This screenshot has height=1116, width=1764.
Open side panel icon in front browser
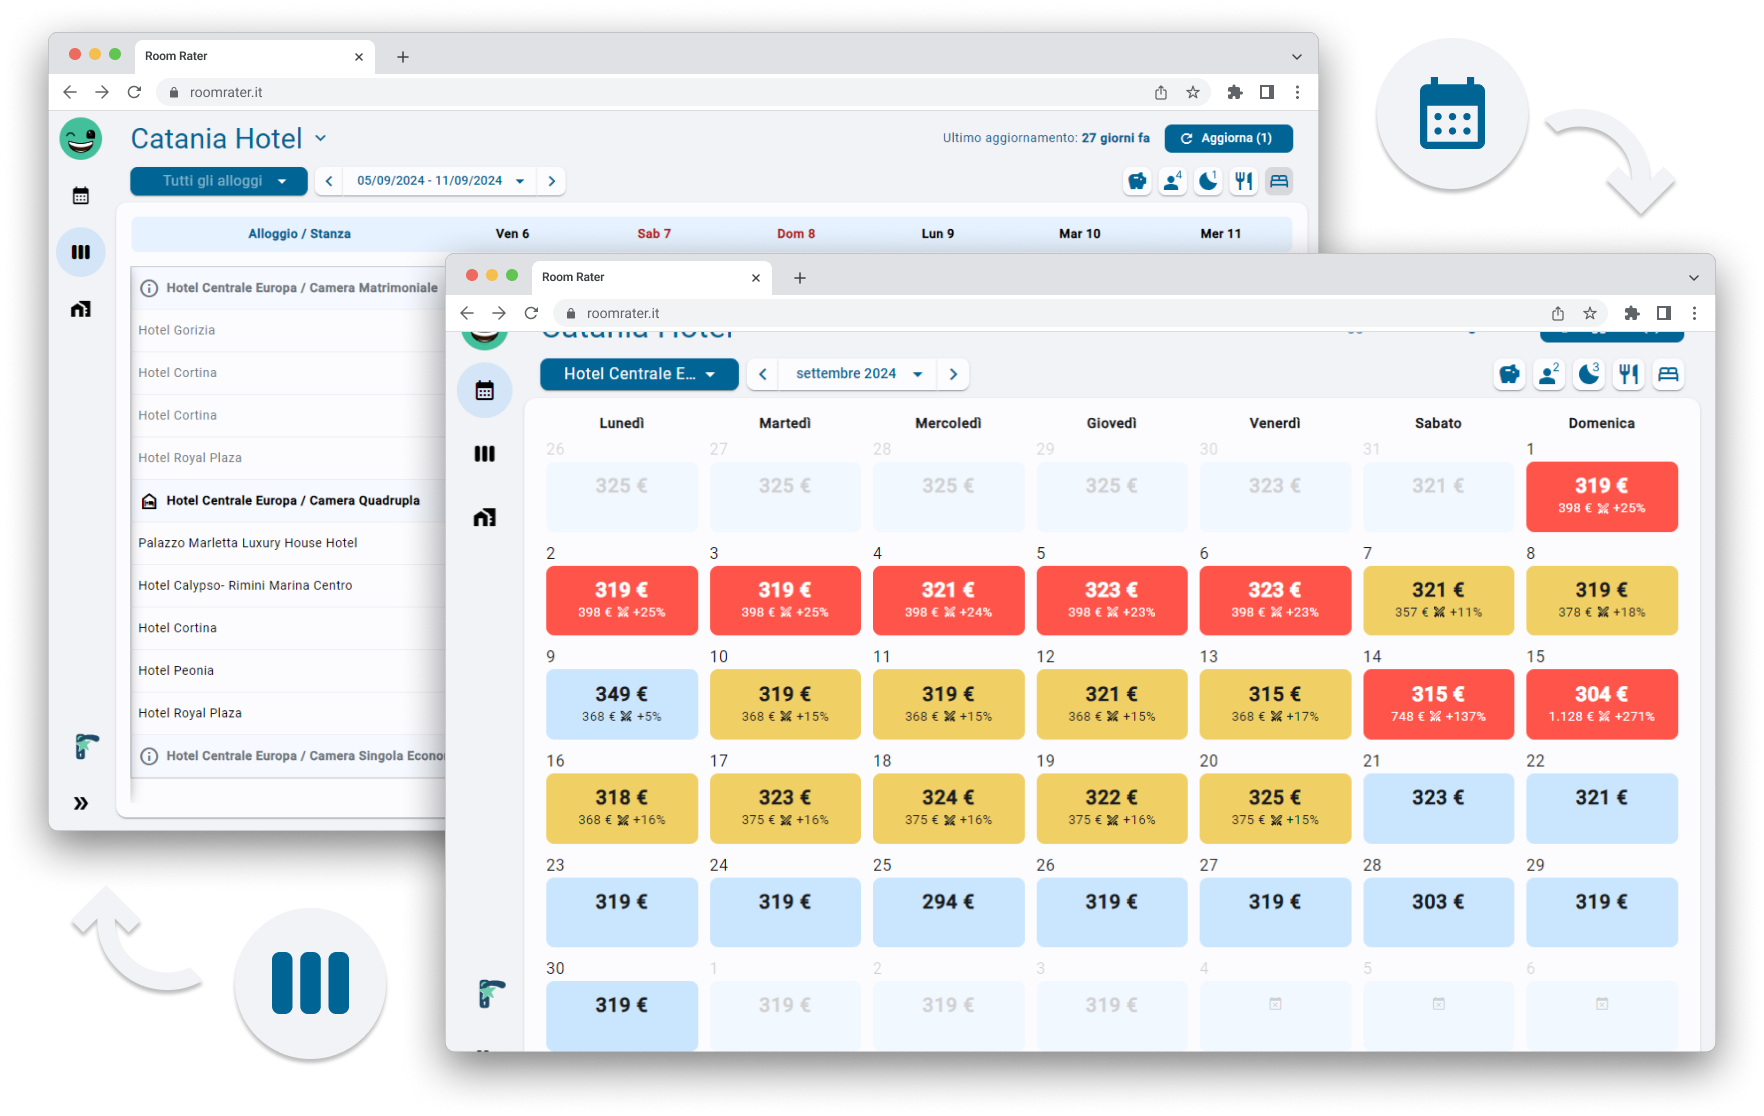(x=1664, y=313)
